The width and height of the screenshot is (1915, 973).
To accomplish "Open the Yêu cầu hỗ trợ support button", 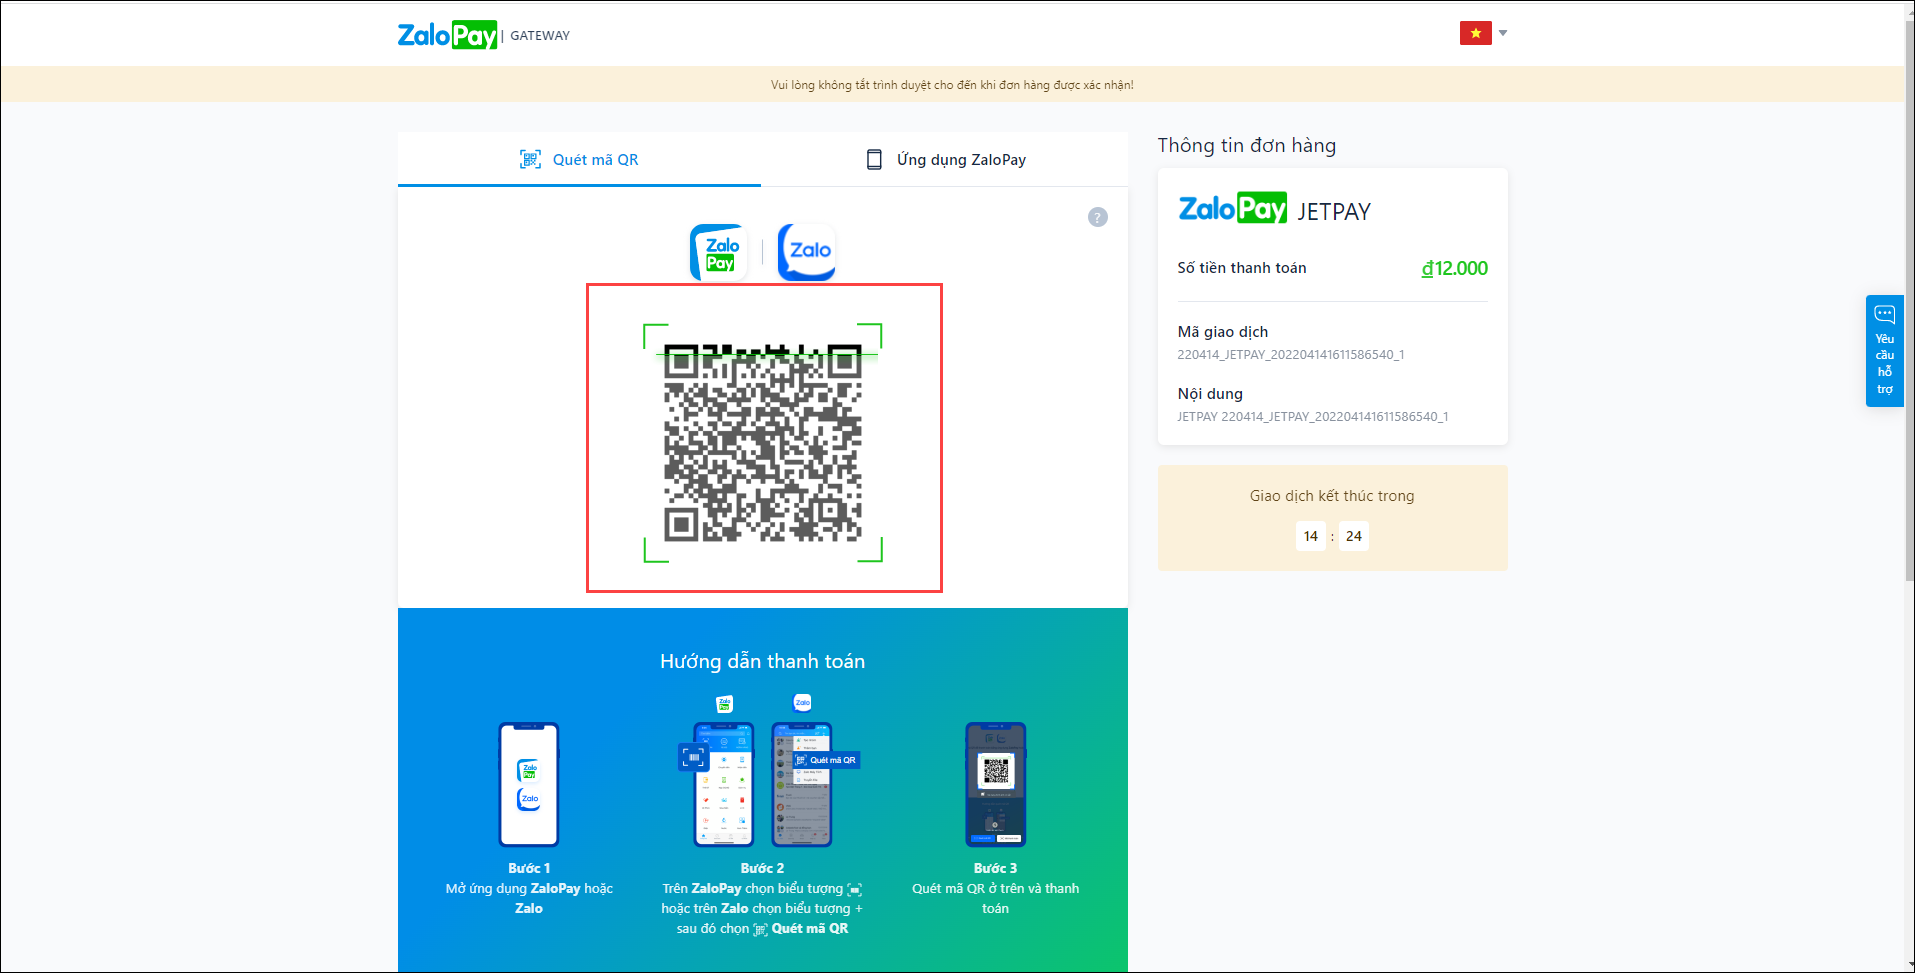I will point(1885,351).
